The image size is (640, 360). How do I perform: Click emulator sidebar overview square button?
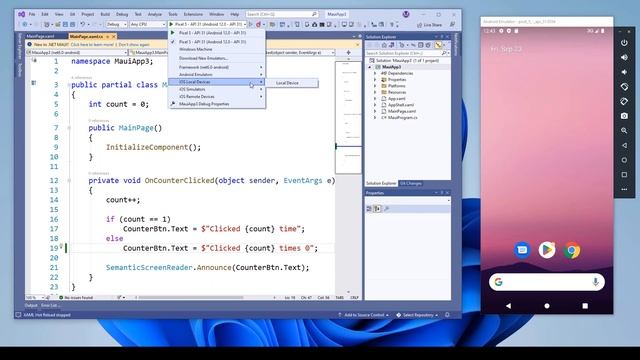tap(624, 175)
